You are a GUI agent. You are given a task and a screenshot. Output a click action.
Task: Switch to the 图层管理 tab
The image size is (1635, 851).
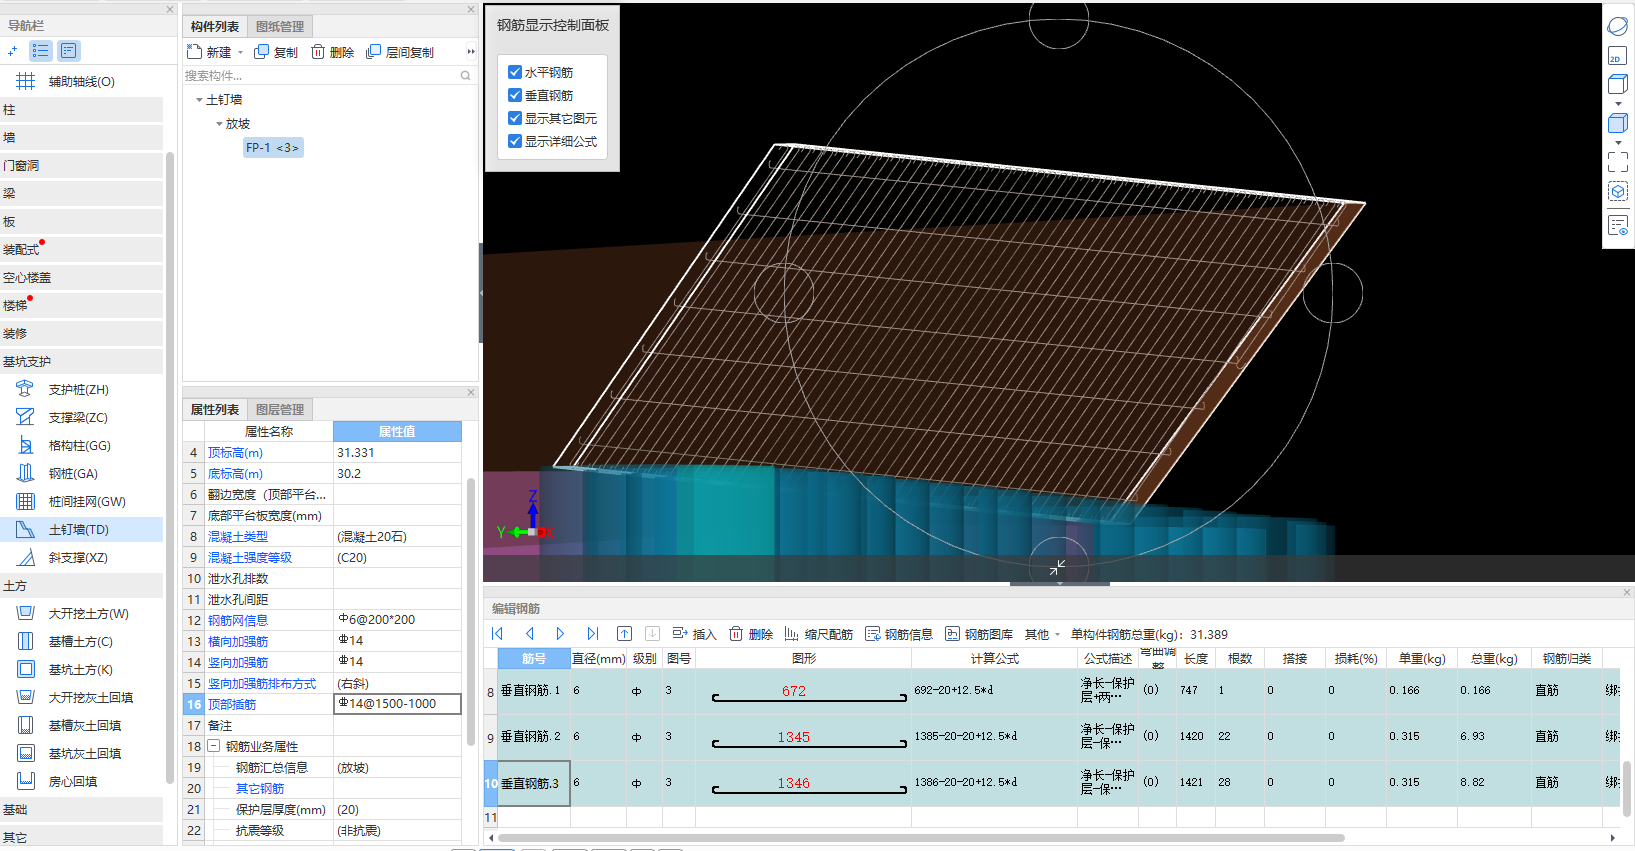[280, 409]
